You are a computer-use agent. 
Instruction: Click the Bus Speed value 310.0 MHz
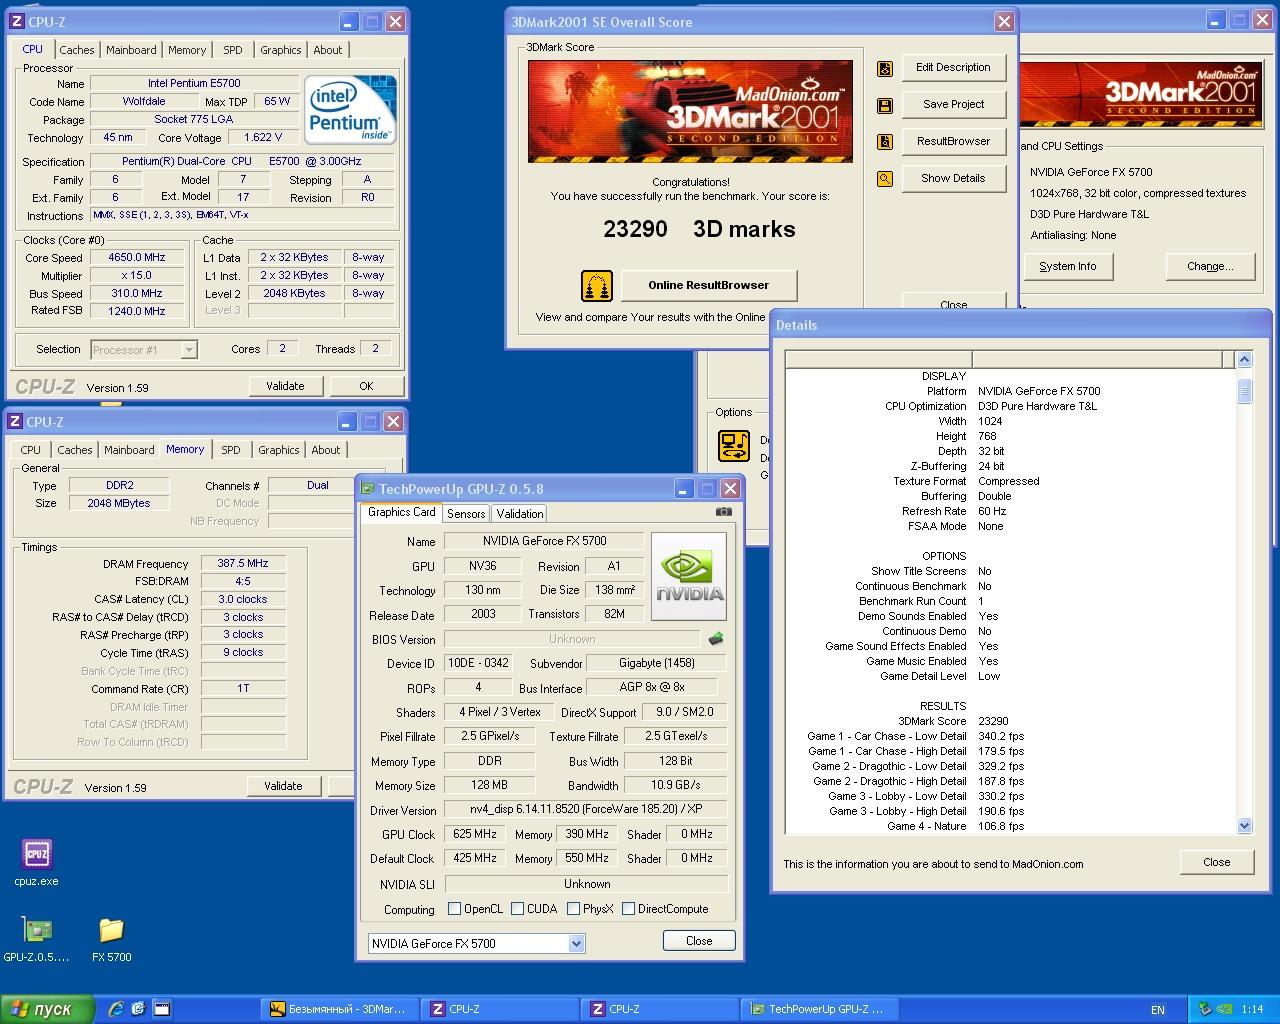point(136,294)
